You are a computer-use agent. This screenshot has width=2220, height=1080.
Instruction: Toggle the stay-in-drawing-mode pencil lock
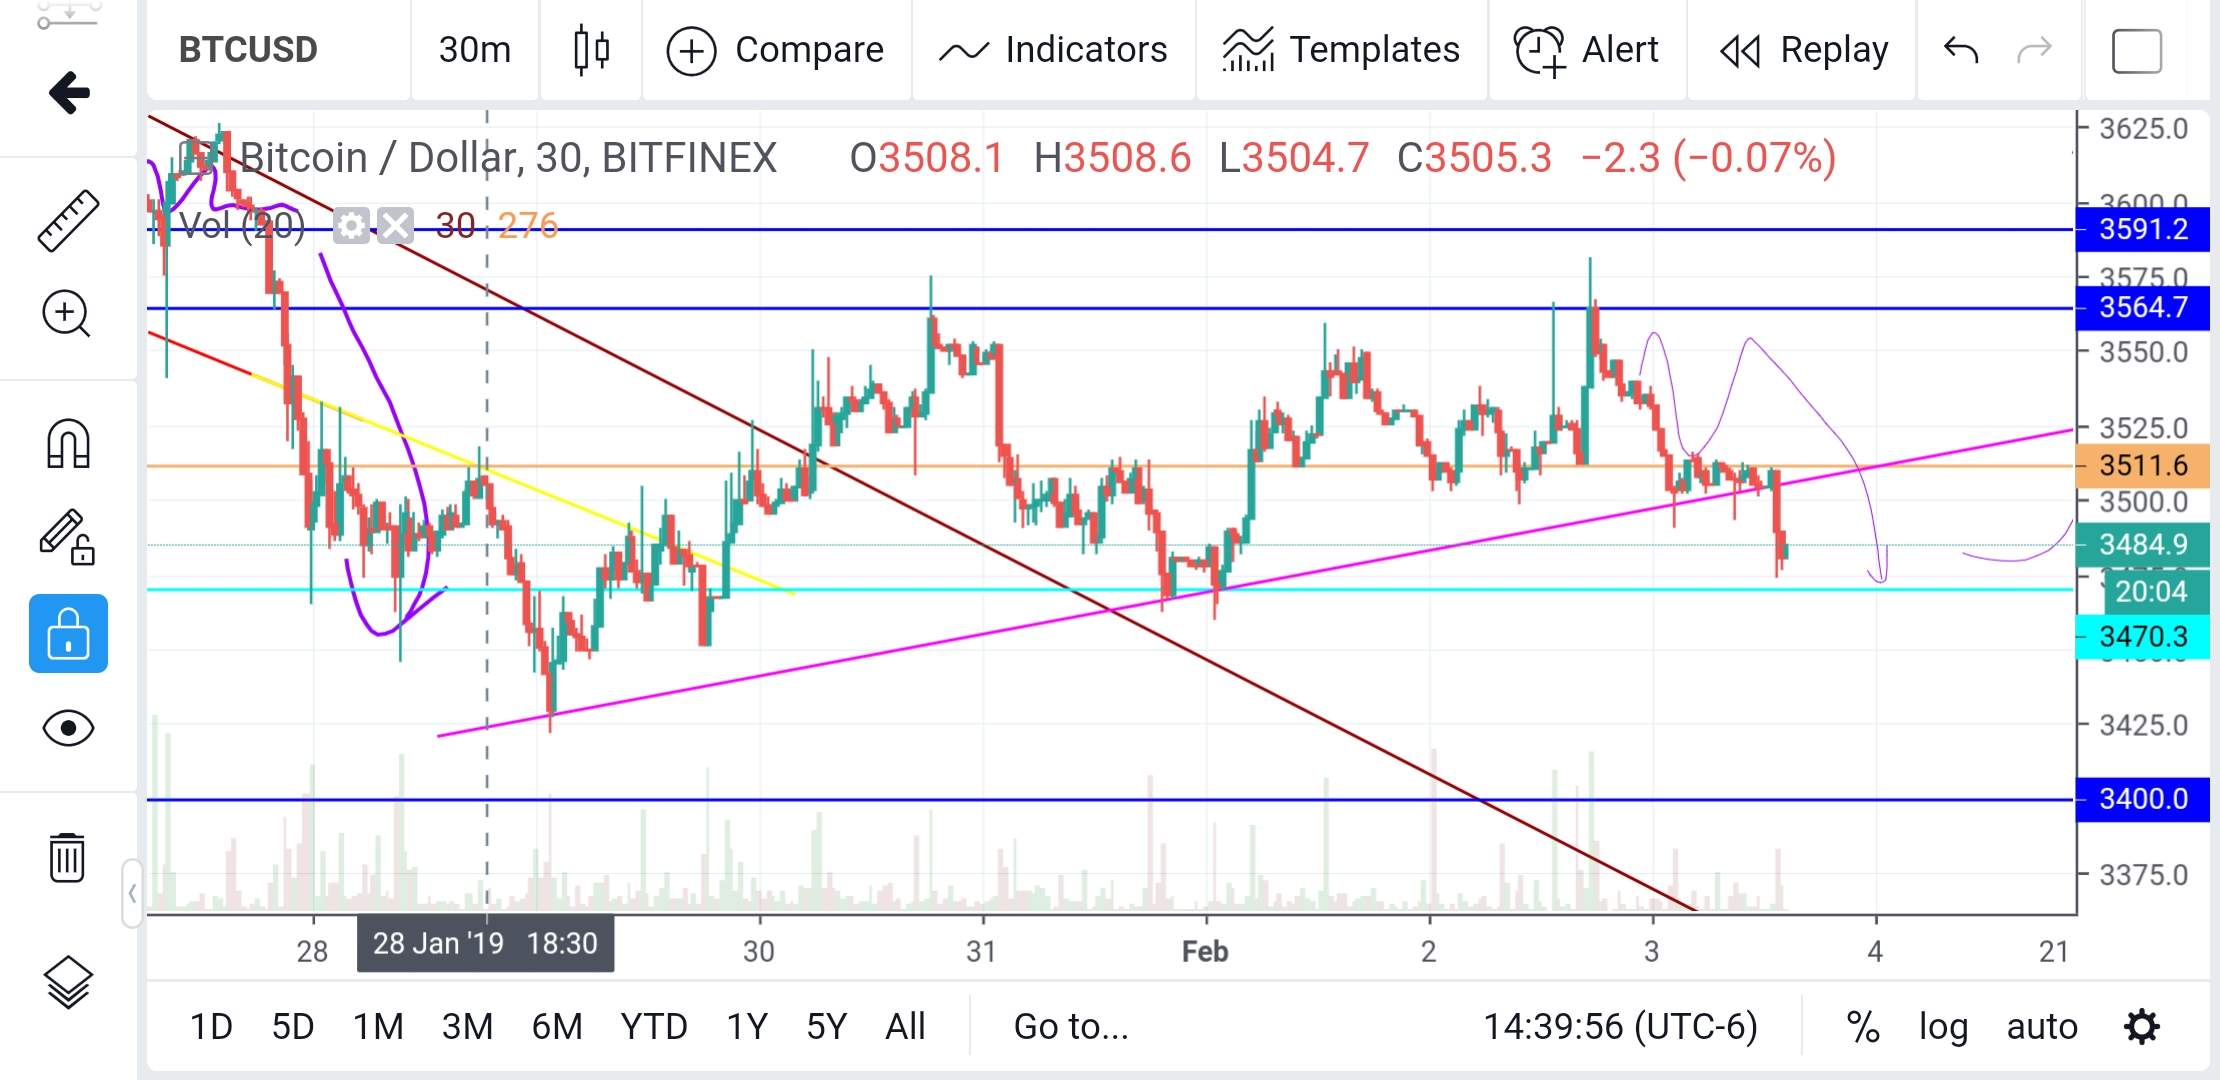(67, 537)
